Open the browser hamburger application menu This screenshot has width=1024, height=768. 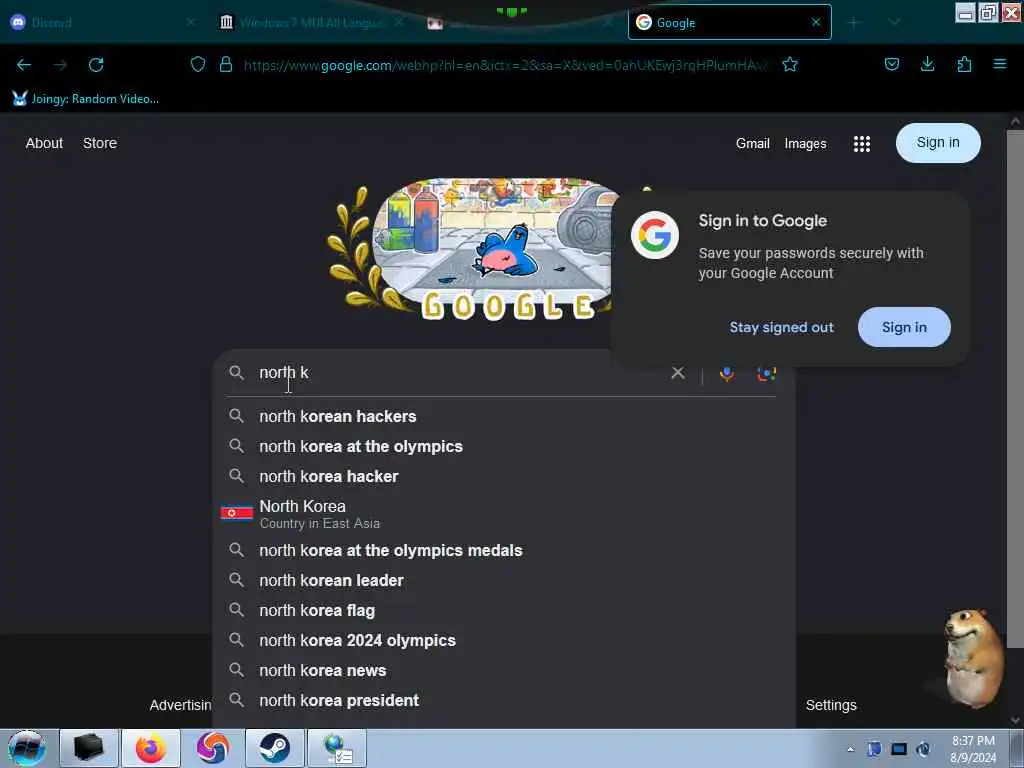click(1000, 64)
